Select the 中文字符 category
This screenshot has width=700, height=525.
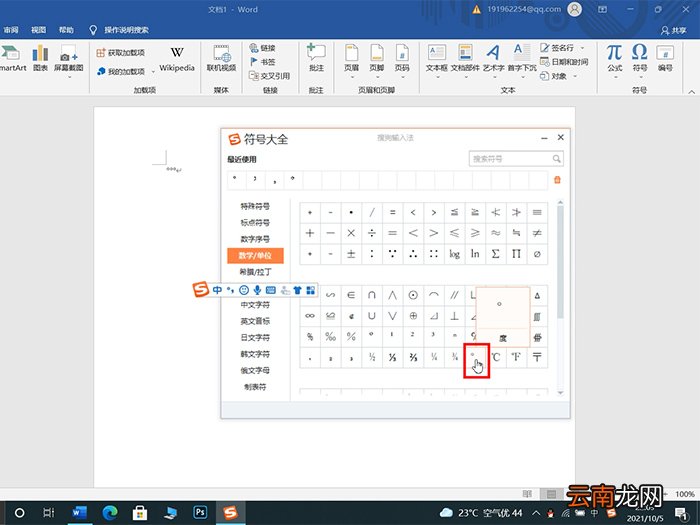coord(255,305)
